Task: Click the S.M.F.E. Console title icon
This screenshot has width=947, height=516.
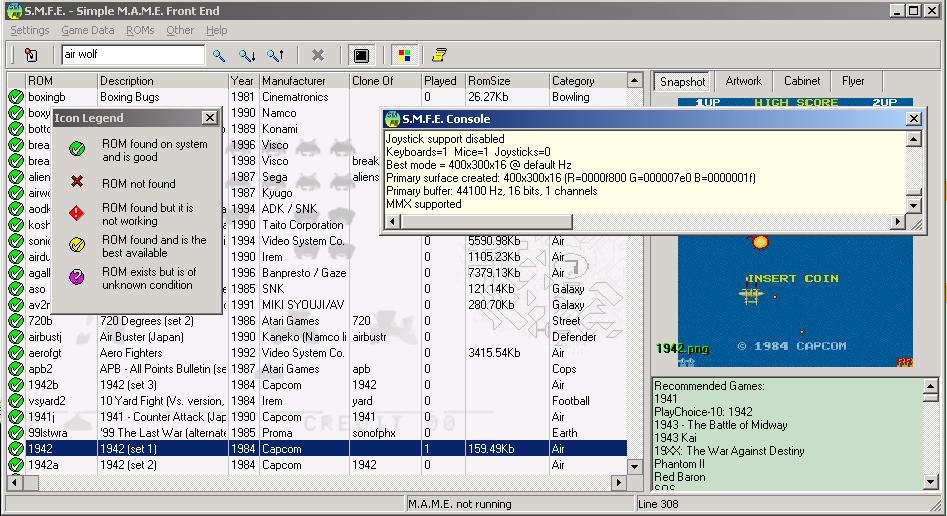Action: 393,119
